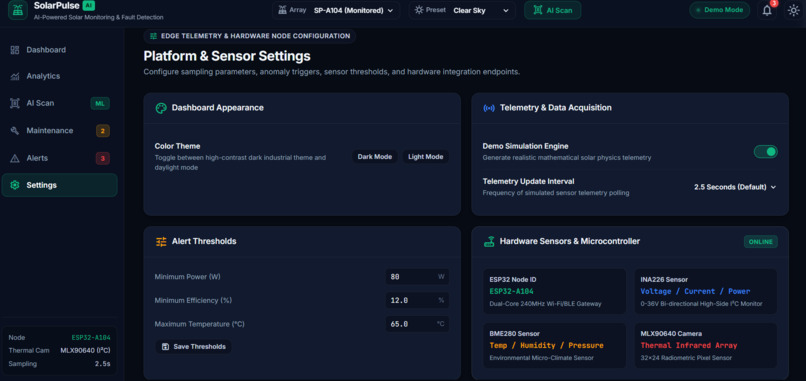Screen dimensions: 806x381
Task: Click the BME280 Sensor card
Action: click(x=555, y=345)
